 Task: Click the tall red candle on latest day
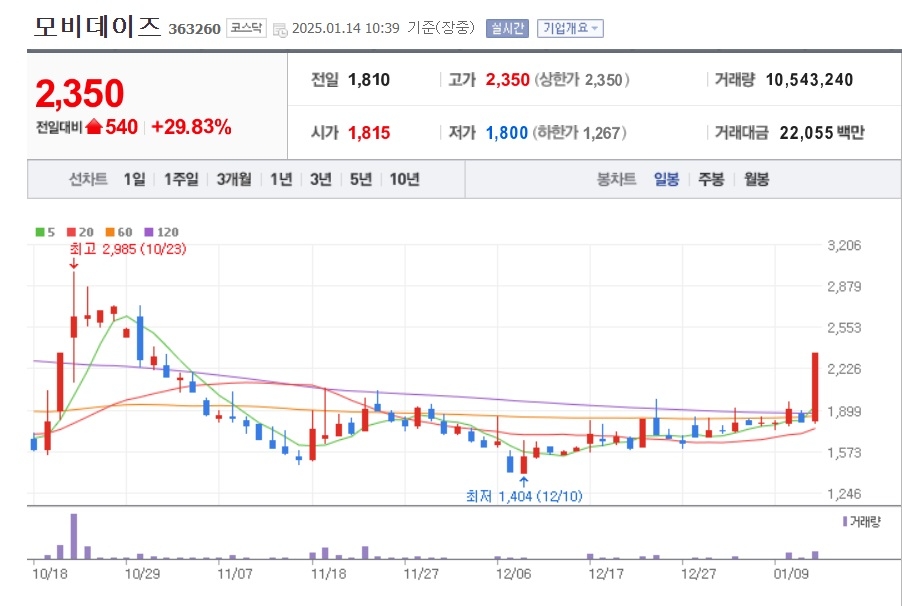point(815,387)
